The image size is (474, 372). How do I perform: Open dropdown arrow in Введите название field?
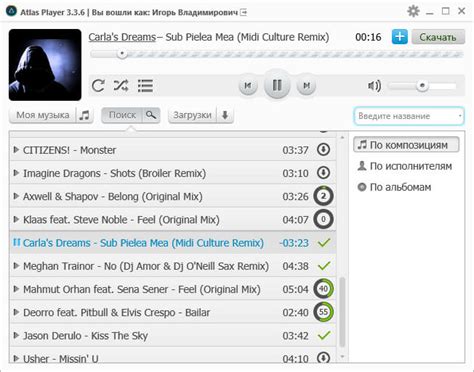click(x=460, y=116)
